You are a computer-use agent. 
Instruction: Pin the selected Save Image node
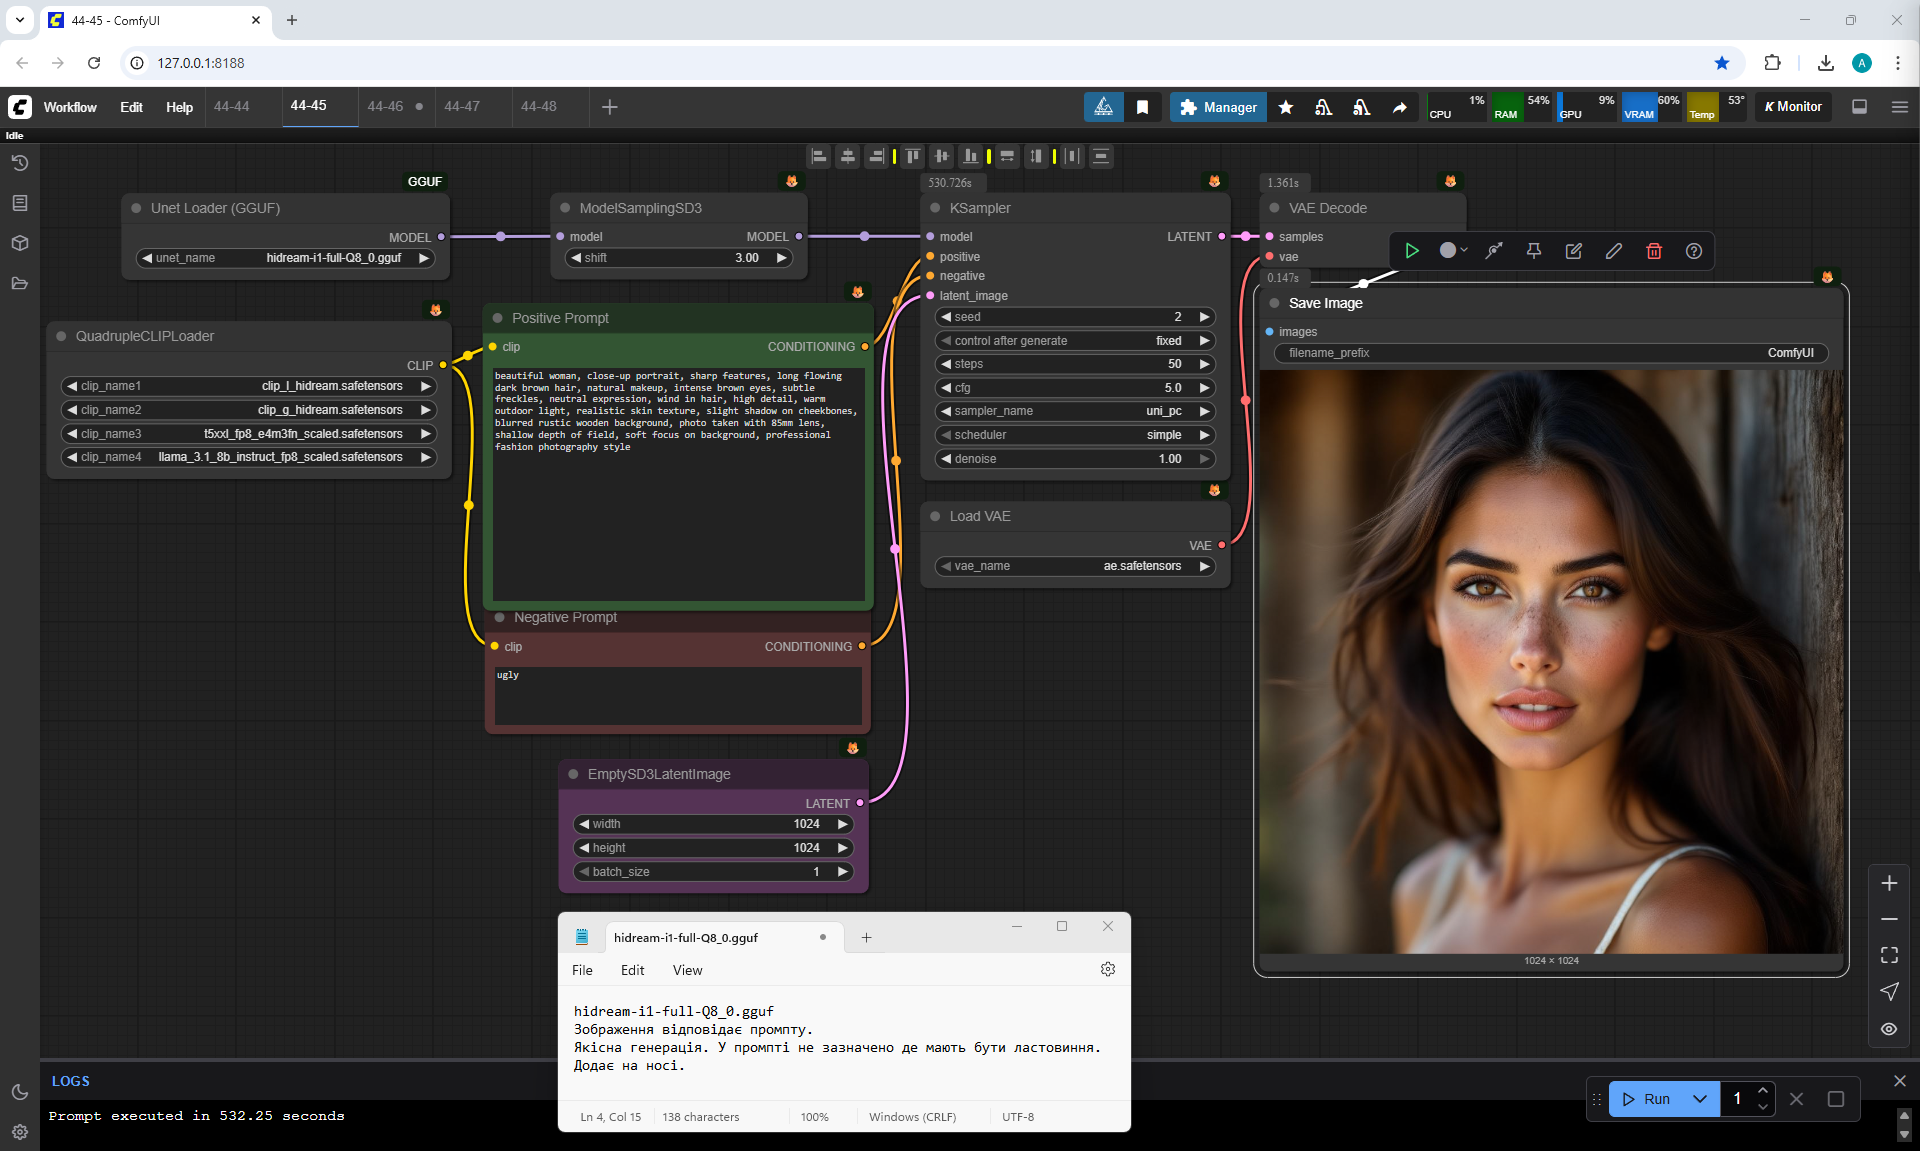point(1533,251)
